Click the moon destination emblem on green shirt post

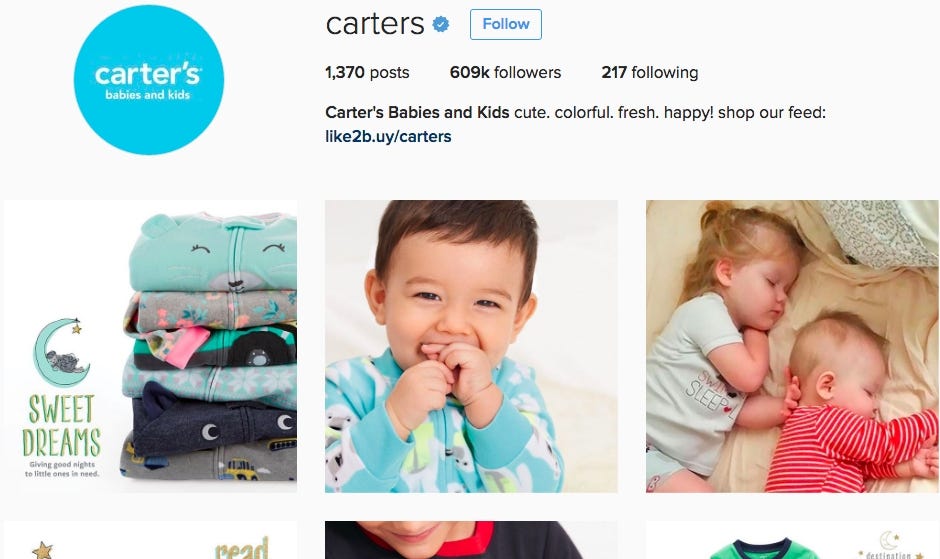point(890,545)
